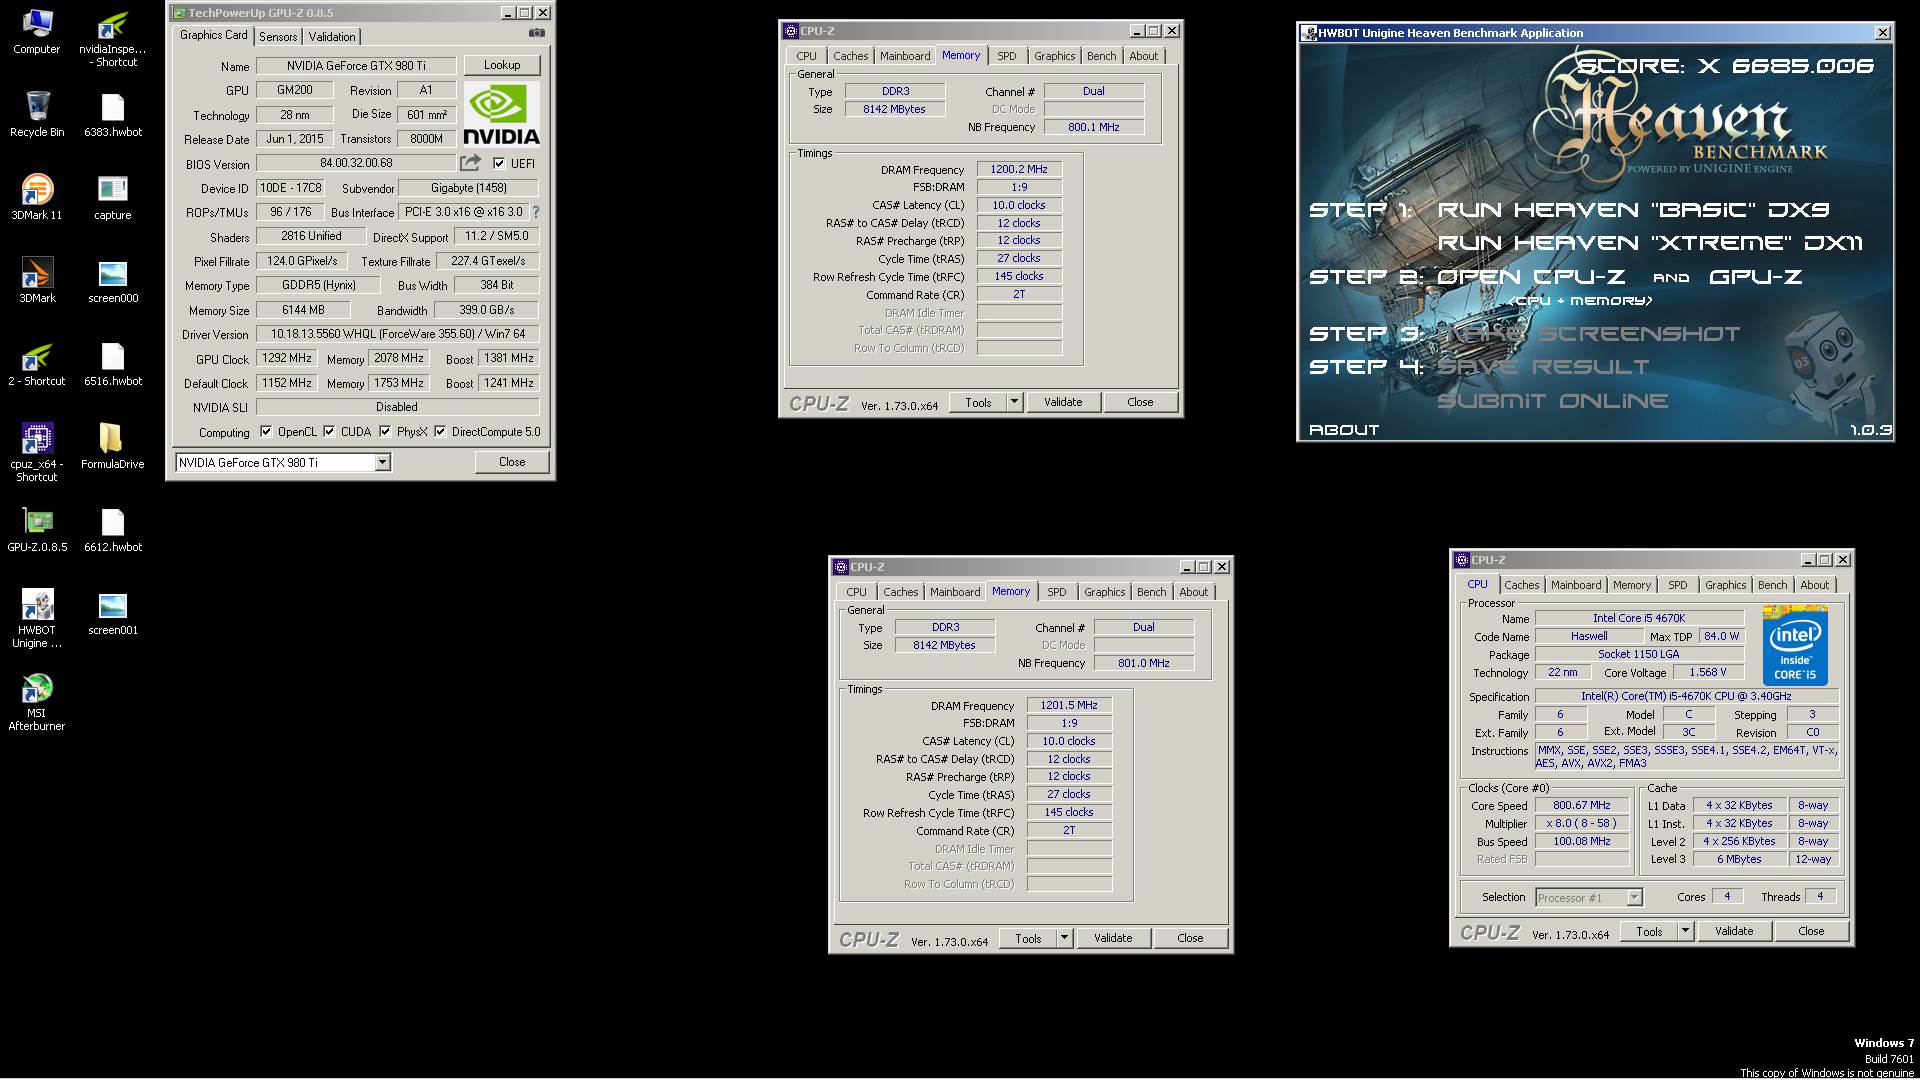The image size is (1920, 1080).
Task: Select the screen000 image icon
Action: (113, 281)
